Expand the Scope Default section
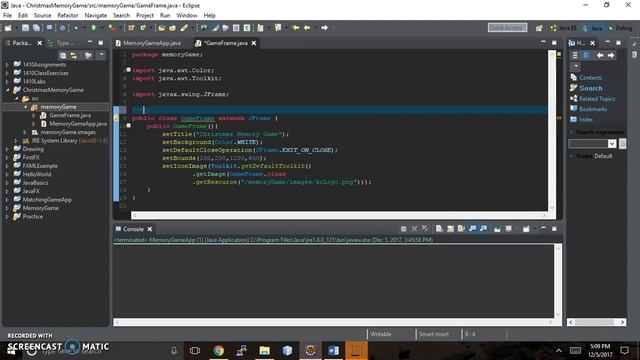This screenshot has height=360, width=640. pyautogui.click(x=571, y=156)
